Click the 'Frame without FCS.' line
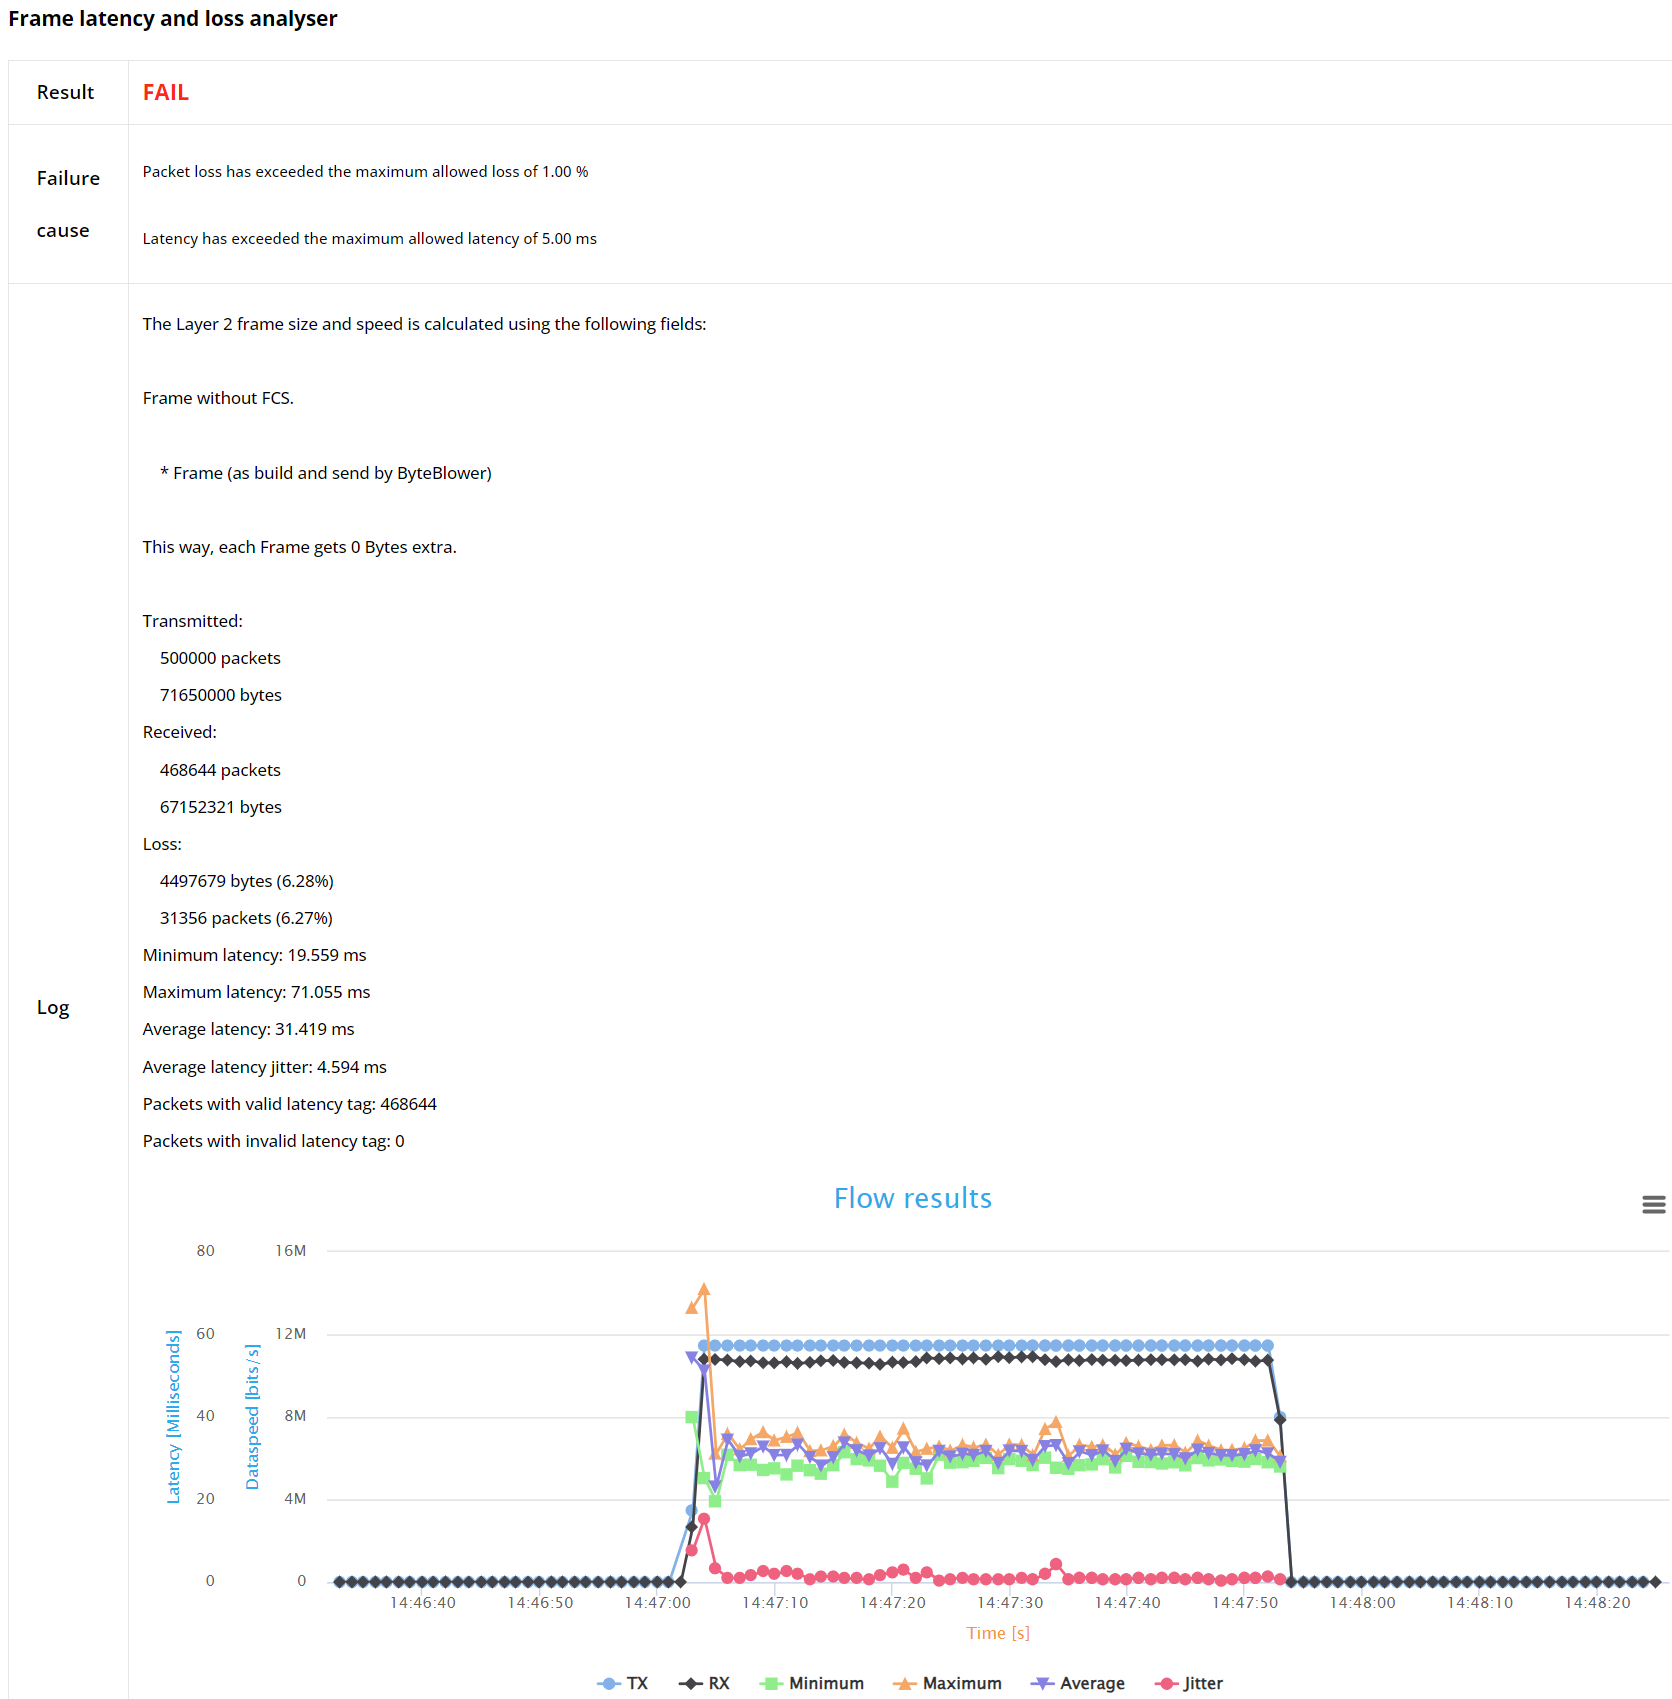 point(218,398)
